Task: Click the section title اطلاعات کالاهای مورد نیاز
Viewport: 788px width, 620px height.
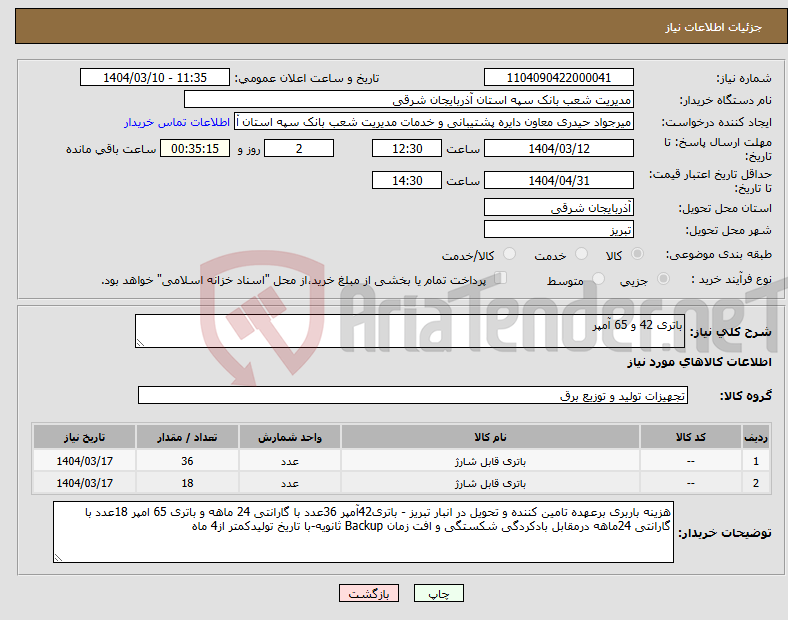Action: coord(699,362)
